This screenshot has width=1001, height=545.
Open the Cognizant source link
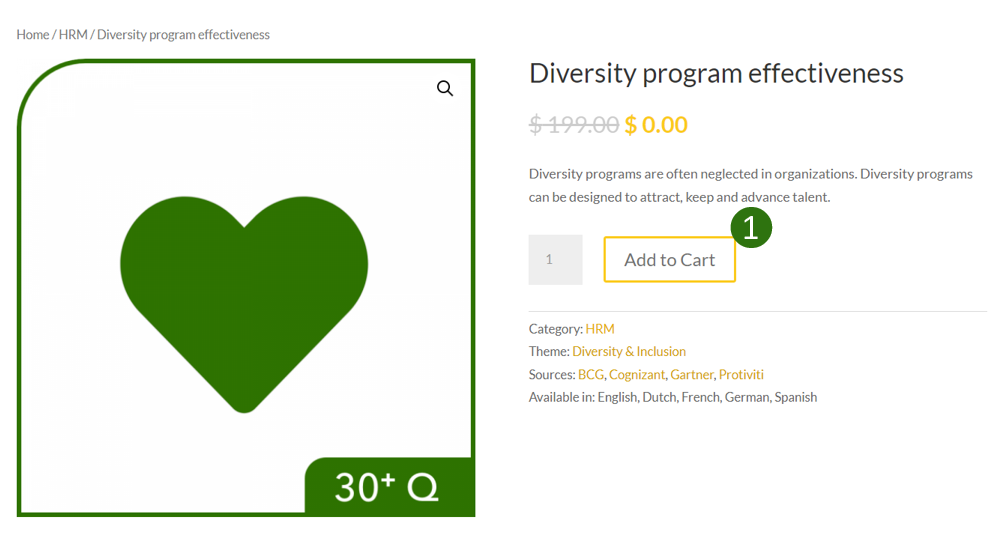[x=636, y=375]
